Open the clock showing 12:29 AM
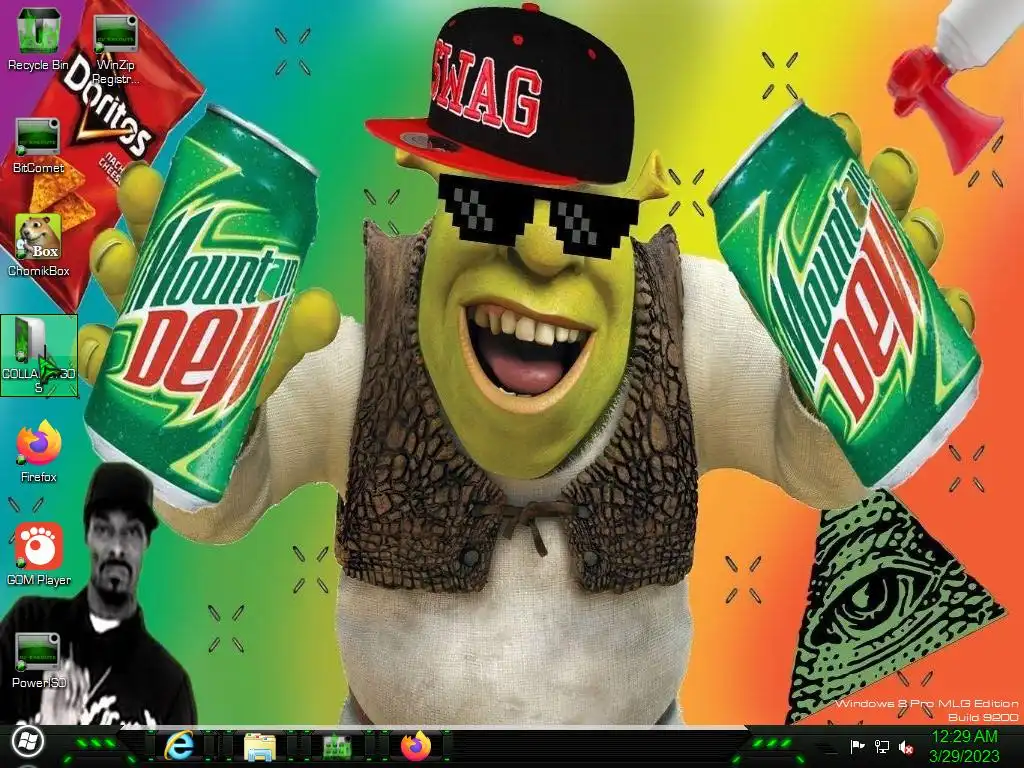 click(965, 737)
